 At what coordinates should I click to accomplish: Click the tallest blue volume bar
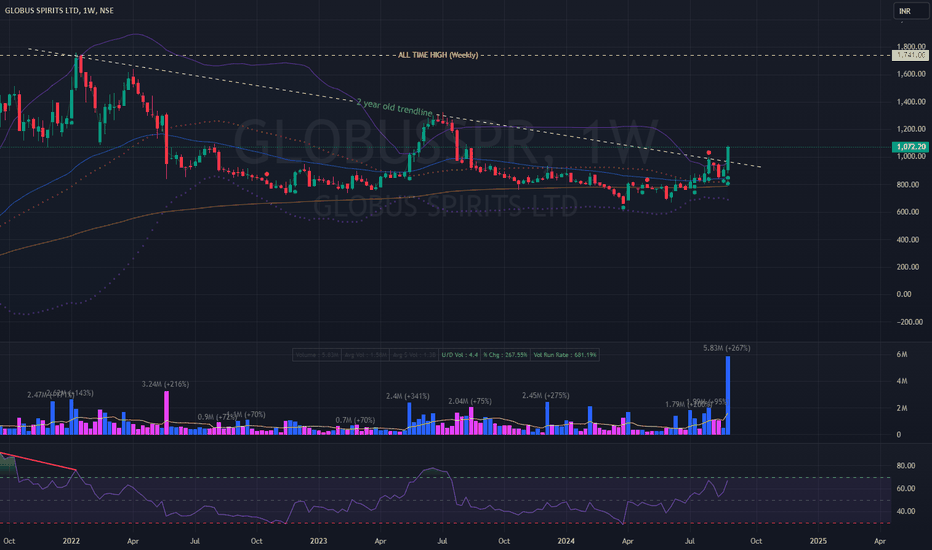(728, 395)
